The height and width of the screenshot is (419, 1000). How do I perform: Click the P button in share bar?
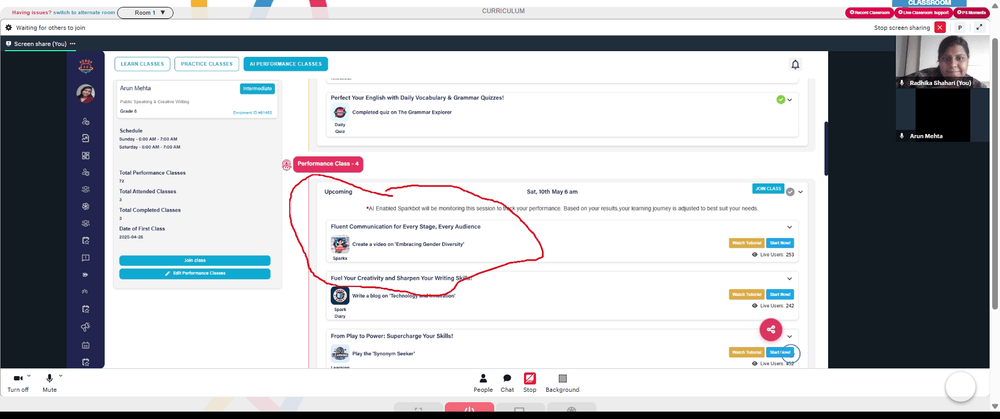[x=959, y=27]
